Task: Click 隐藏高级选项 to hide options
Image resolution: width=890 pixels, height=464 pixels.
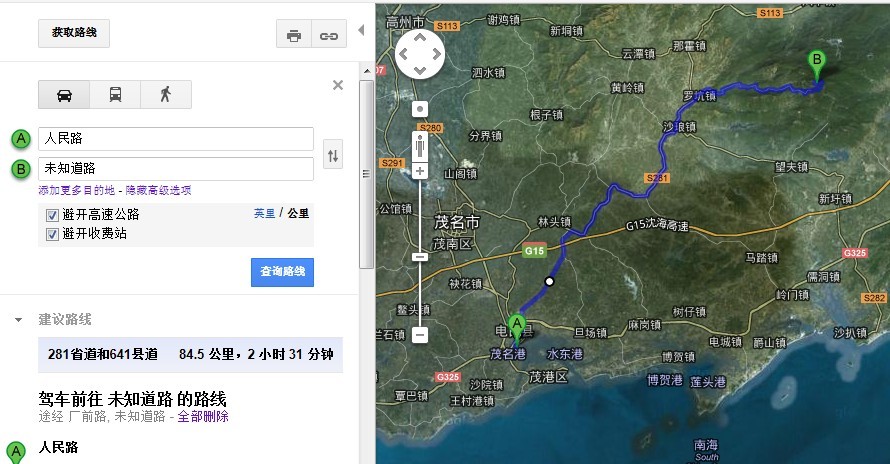Action: 158,190
